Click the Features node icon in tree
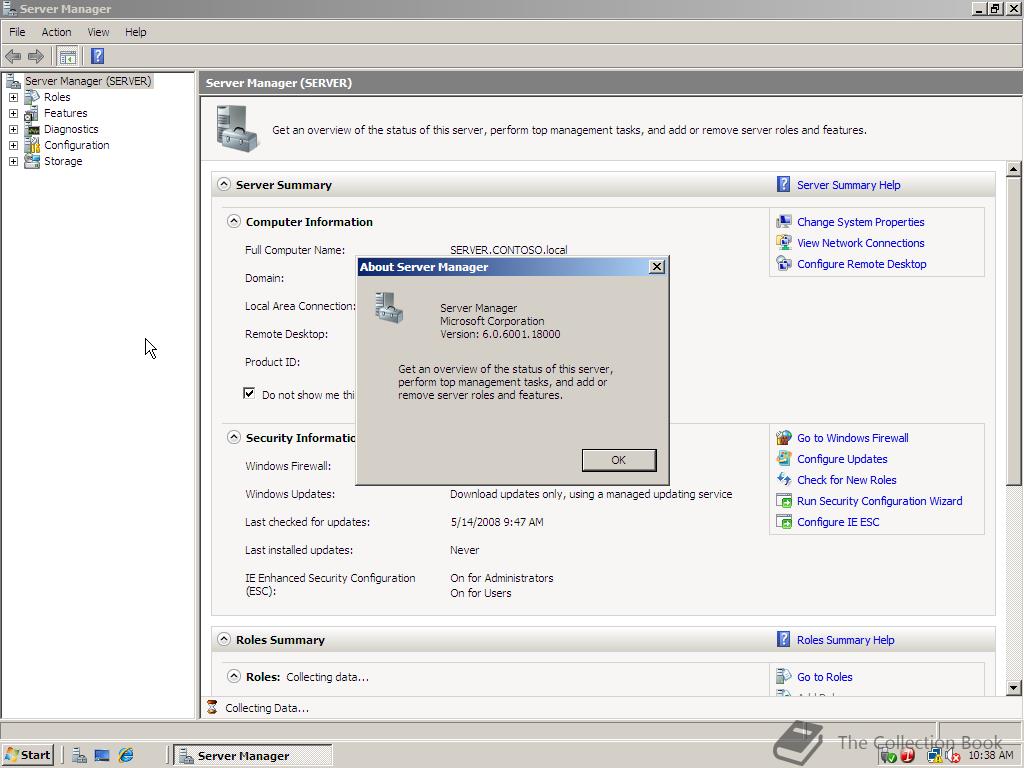 point(31,113)
